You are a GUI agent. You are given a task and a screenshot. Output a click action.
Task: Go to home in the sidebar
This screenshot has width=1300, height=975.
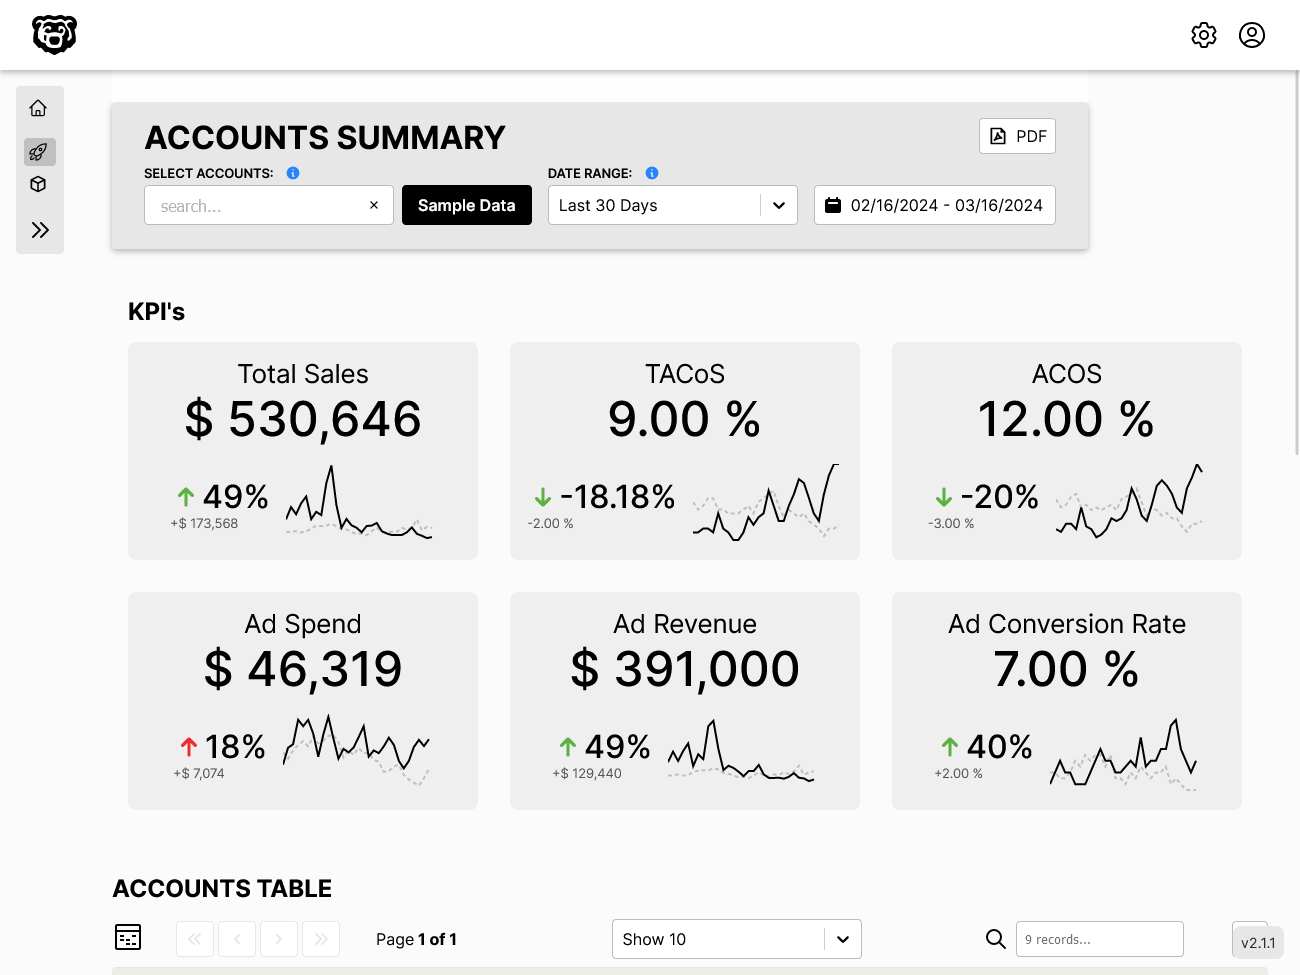coord(39,108)
